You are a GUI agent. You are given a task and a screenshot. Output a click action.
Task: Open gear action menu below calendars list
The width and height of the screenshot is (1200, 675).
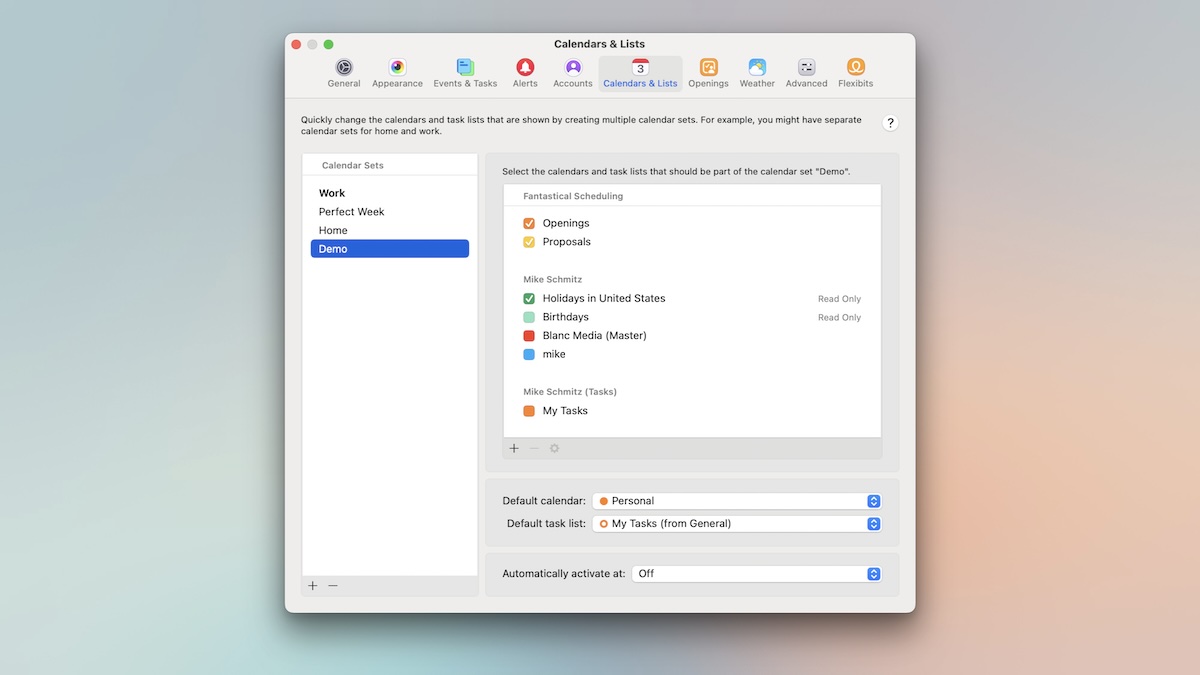[555, 448]
